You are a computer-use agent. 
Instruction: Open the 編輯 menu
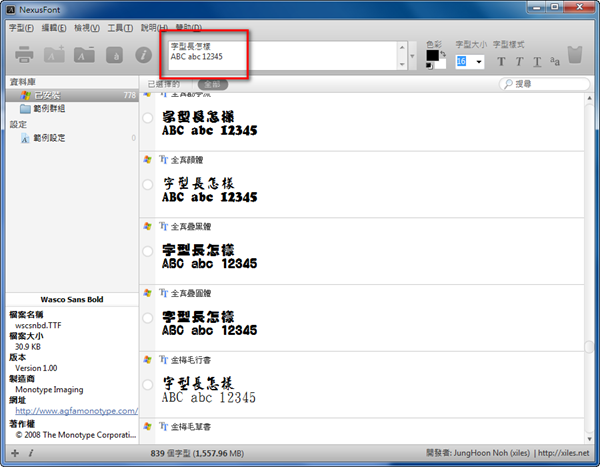[54, 28]
